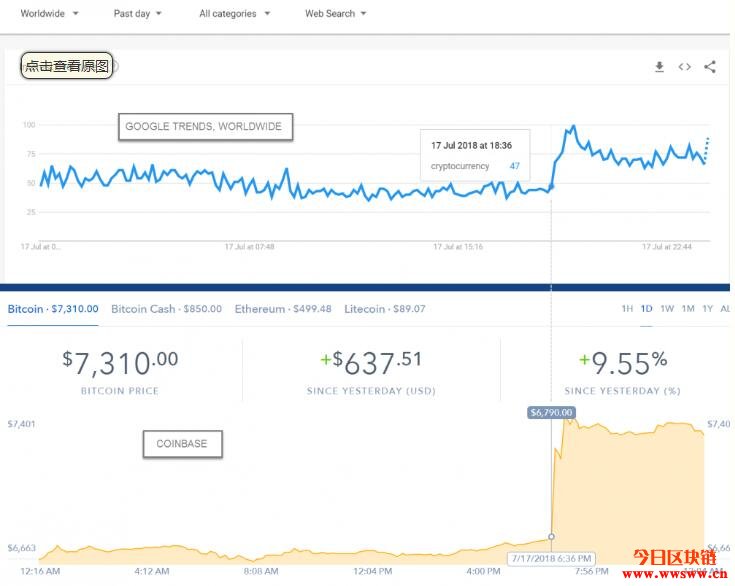
Task: Download the Google Trends chart data
Action: pos(659,67)
